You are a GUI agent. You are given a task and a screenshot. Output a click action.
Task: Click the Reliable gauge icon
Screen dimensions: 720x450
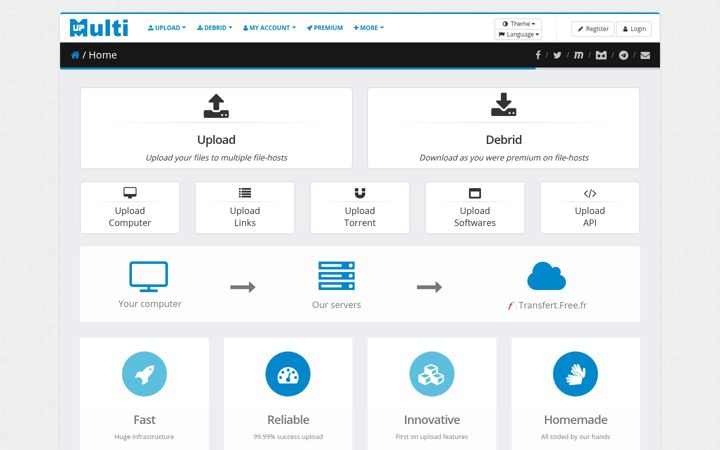click(x=288, y=374)
